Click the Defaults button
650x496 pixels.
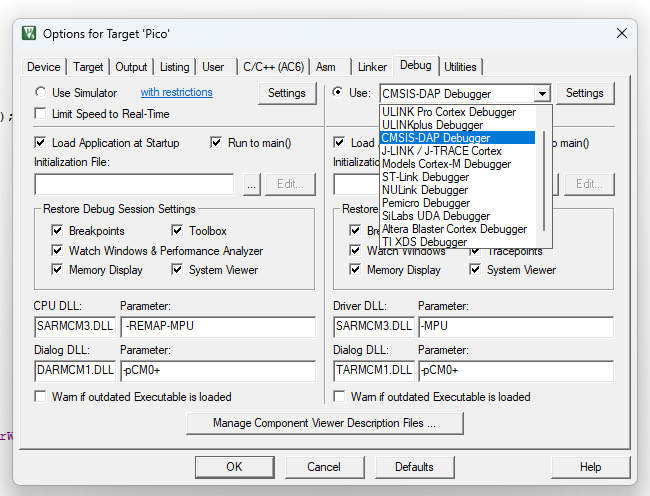click(x=414, y=467)
